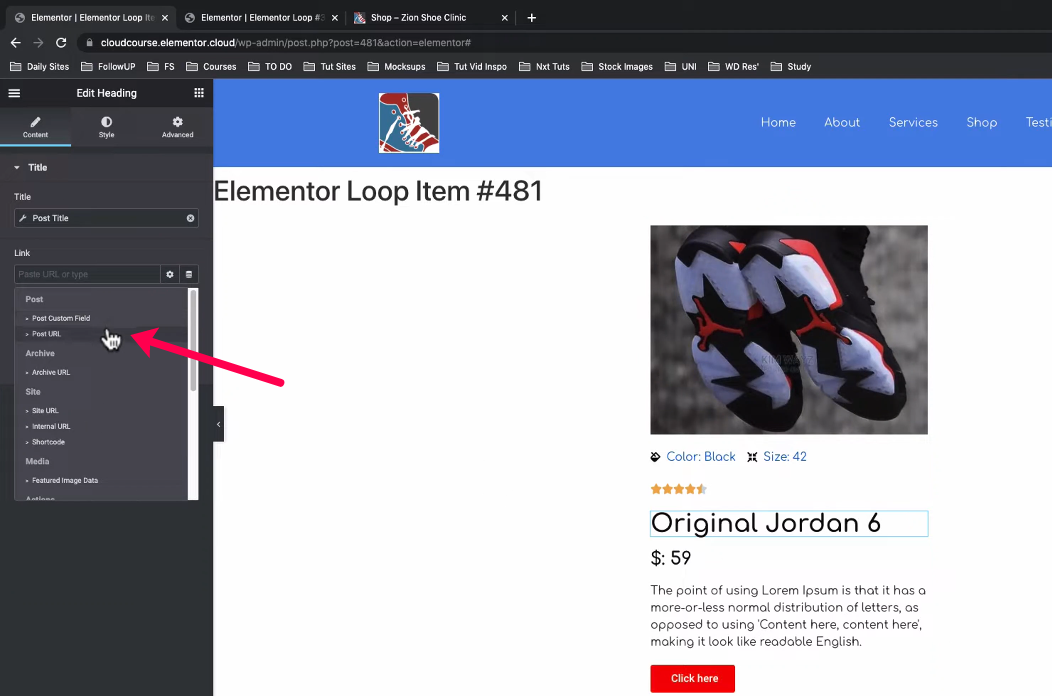Open the About nav link

point(842,122)
